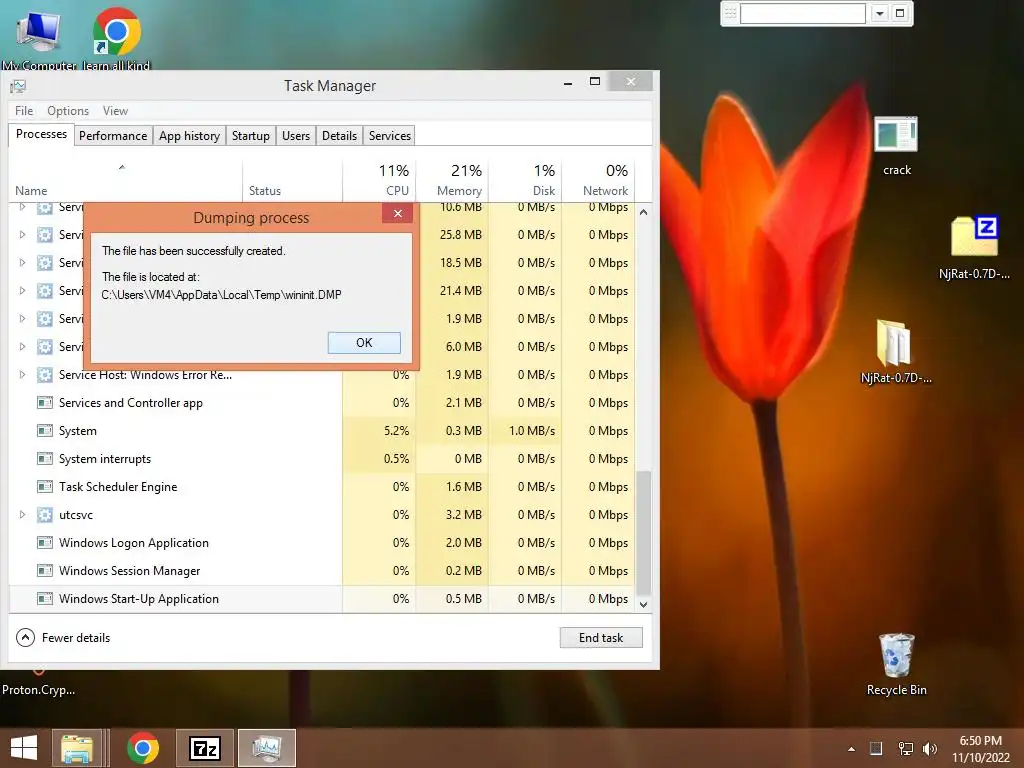Expand the Service row showing 18.5 MB

click(x=22, y=263)
